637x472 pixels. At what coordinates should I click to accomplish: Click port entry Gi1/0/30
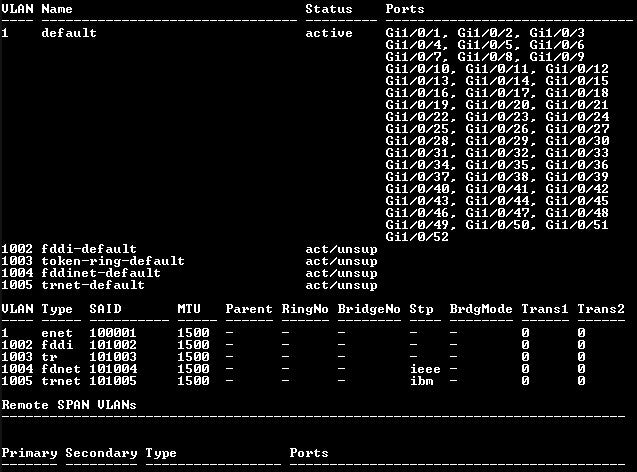[577, 141]
